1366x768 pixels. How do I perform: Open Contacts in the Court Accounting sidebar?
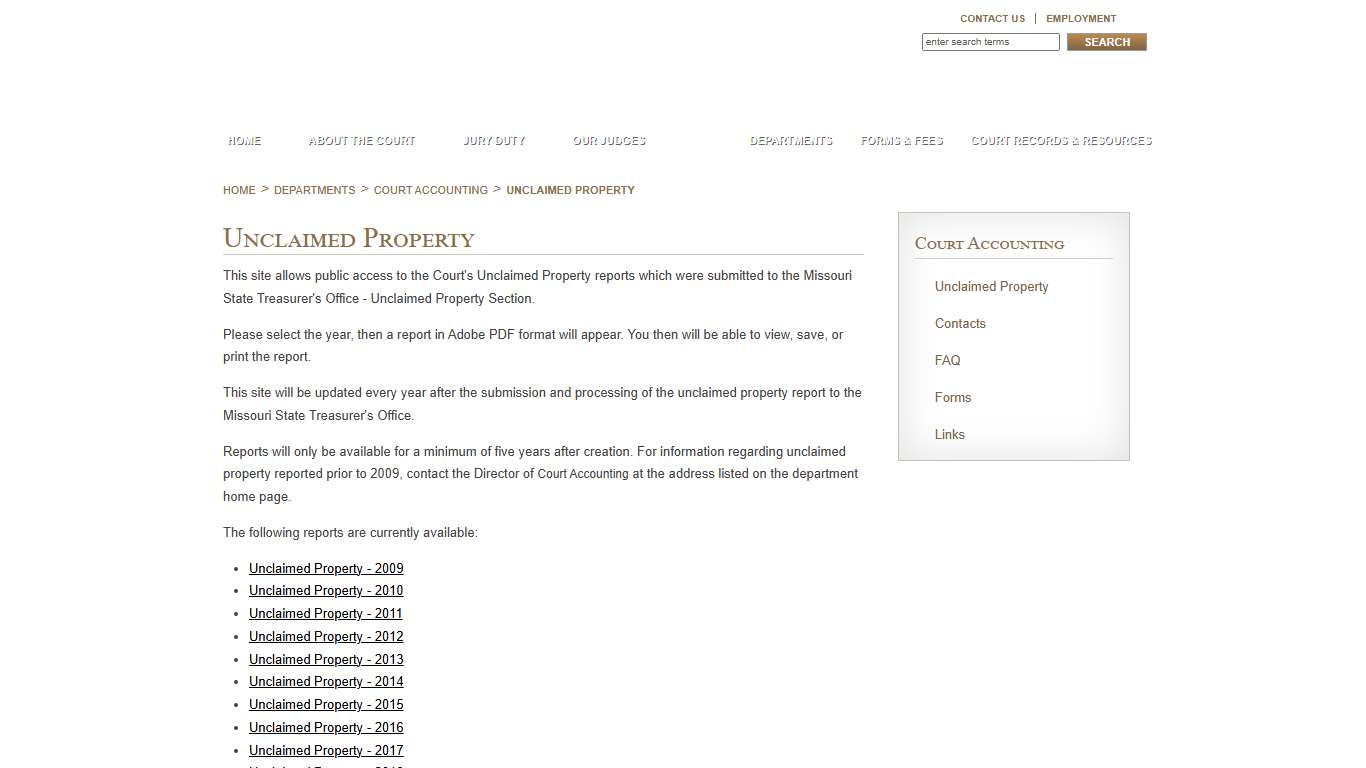coord(960,323)
